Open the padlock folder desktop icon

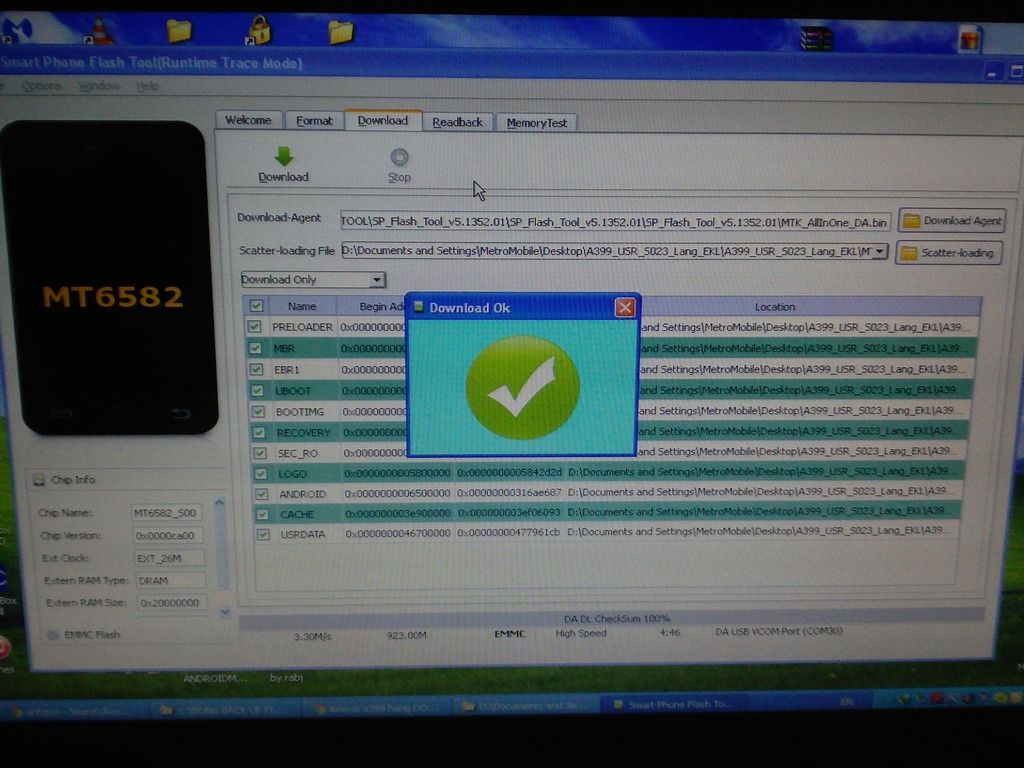coord(259,31)
